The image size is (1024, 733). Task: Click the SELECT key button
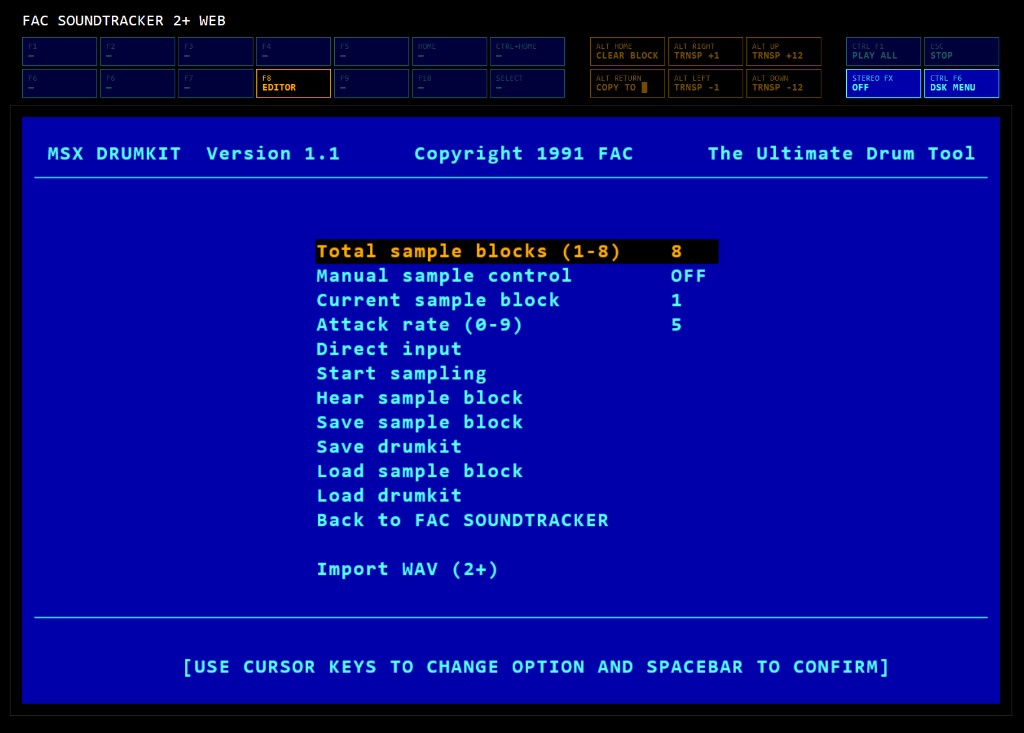pyautogui.click(x=528, y=83)
